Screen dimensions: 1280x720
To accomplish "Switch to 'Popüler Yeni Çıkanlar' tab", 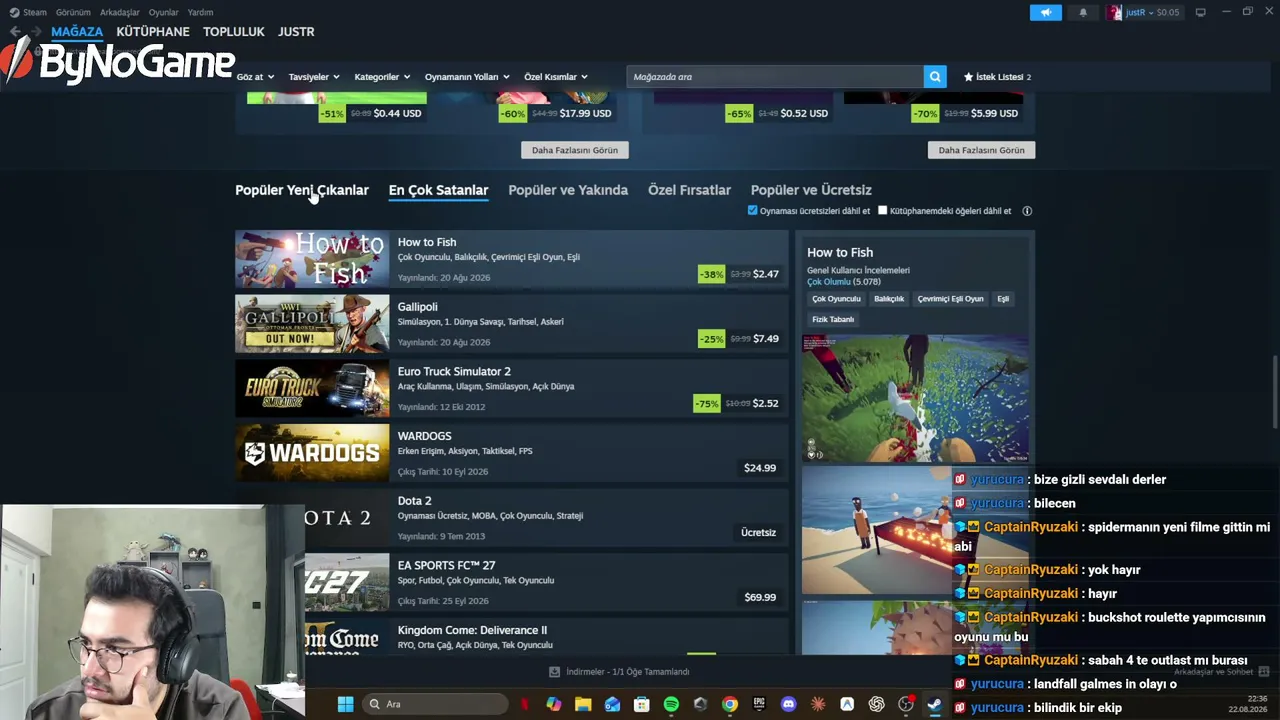I will [x=302, y=190].
